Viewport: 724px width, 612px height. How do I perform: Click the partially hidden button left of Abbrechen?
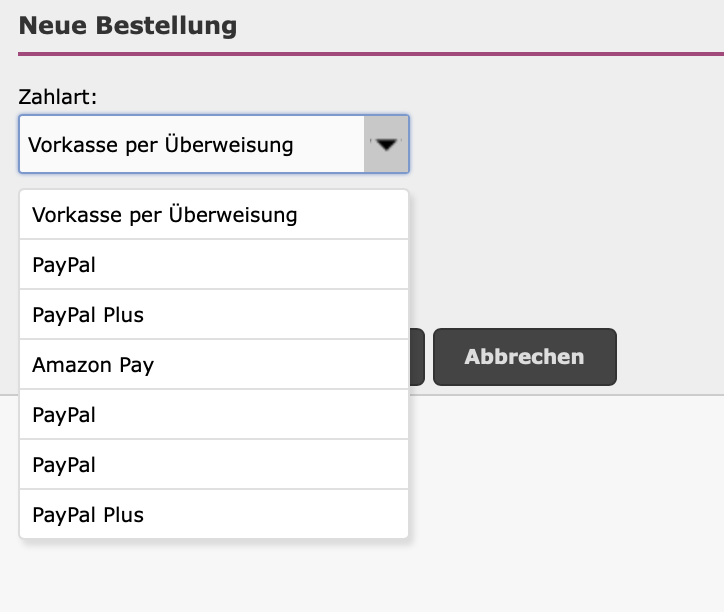[418, 357]
